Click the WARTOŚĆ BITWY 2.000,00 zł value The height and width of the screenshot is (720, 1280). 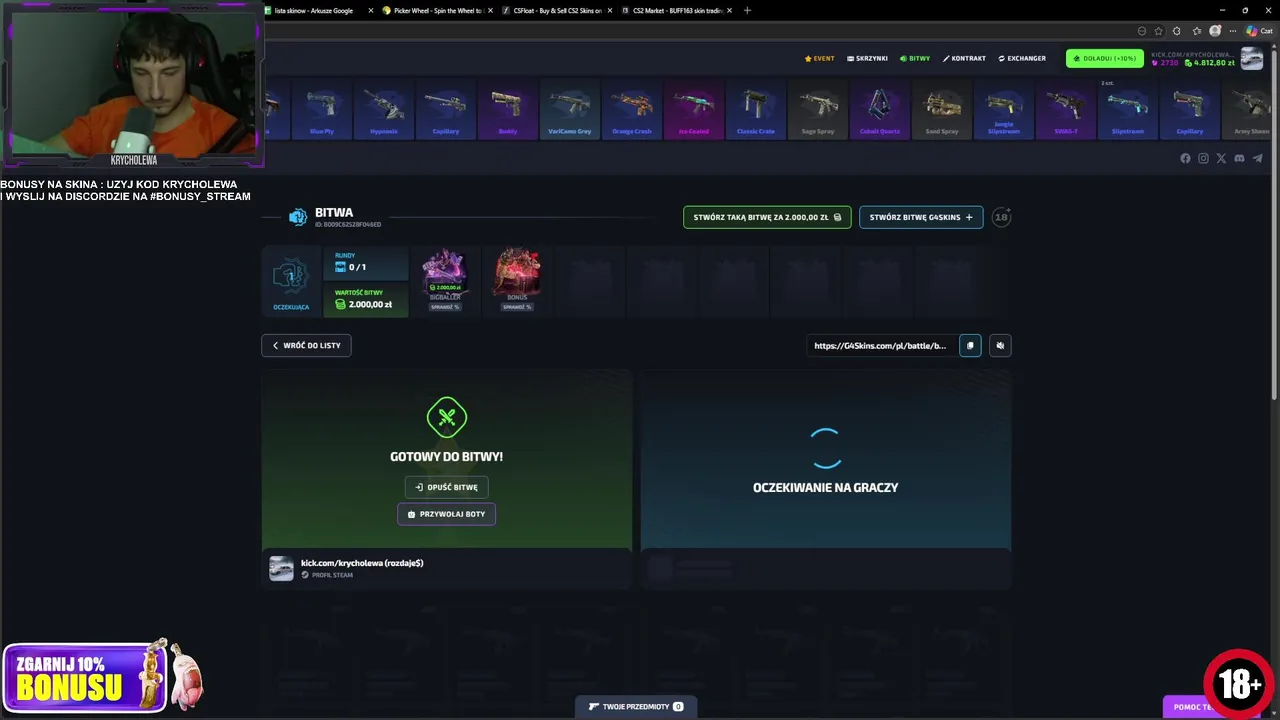point(364,299)
